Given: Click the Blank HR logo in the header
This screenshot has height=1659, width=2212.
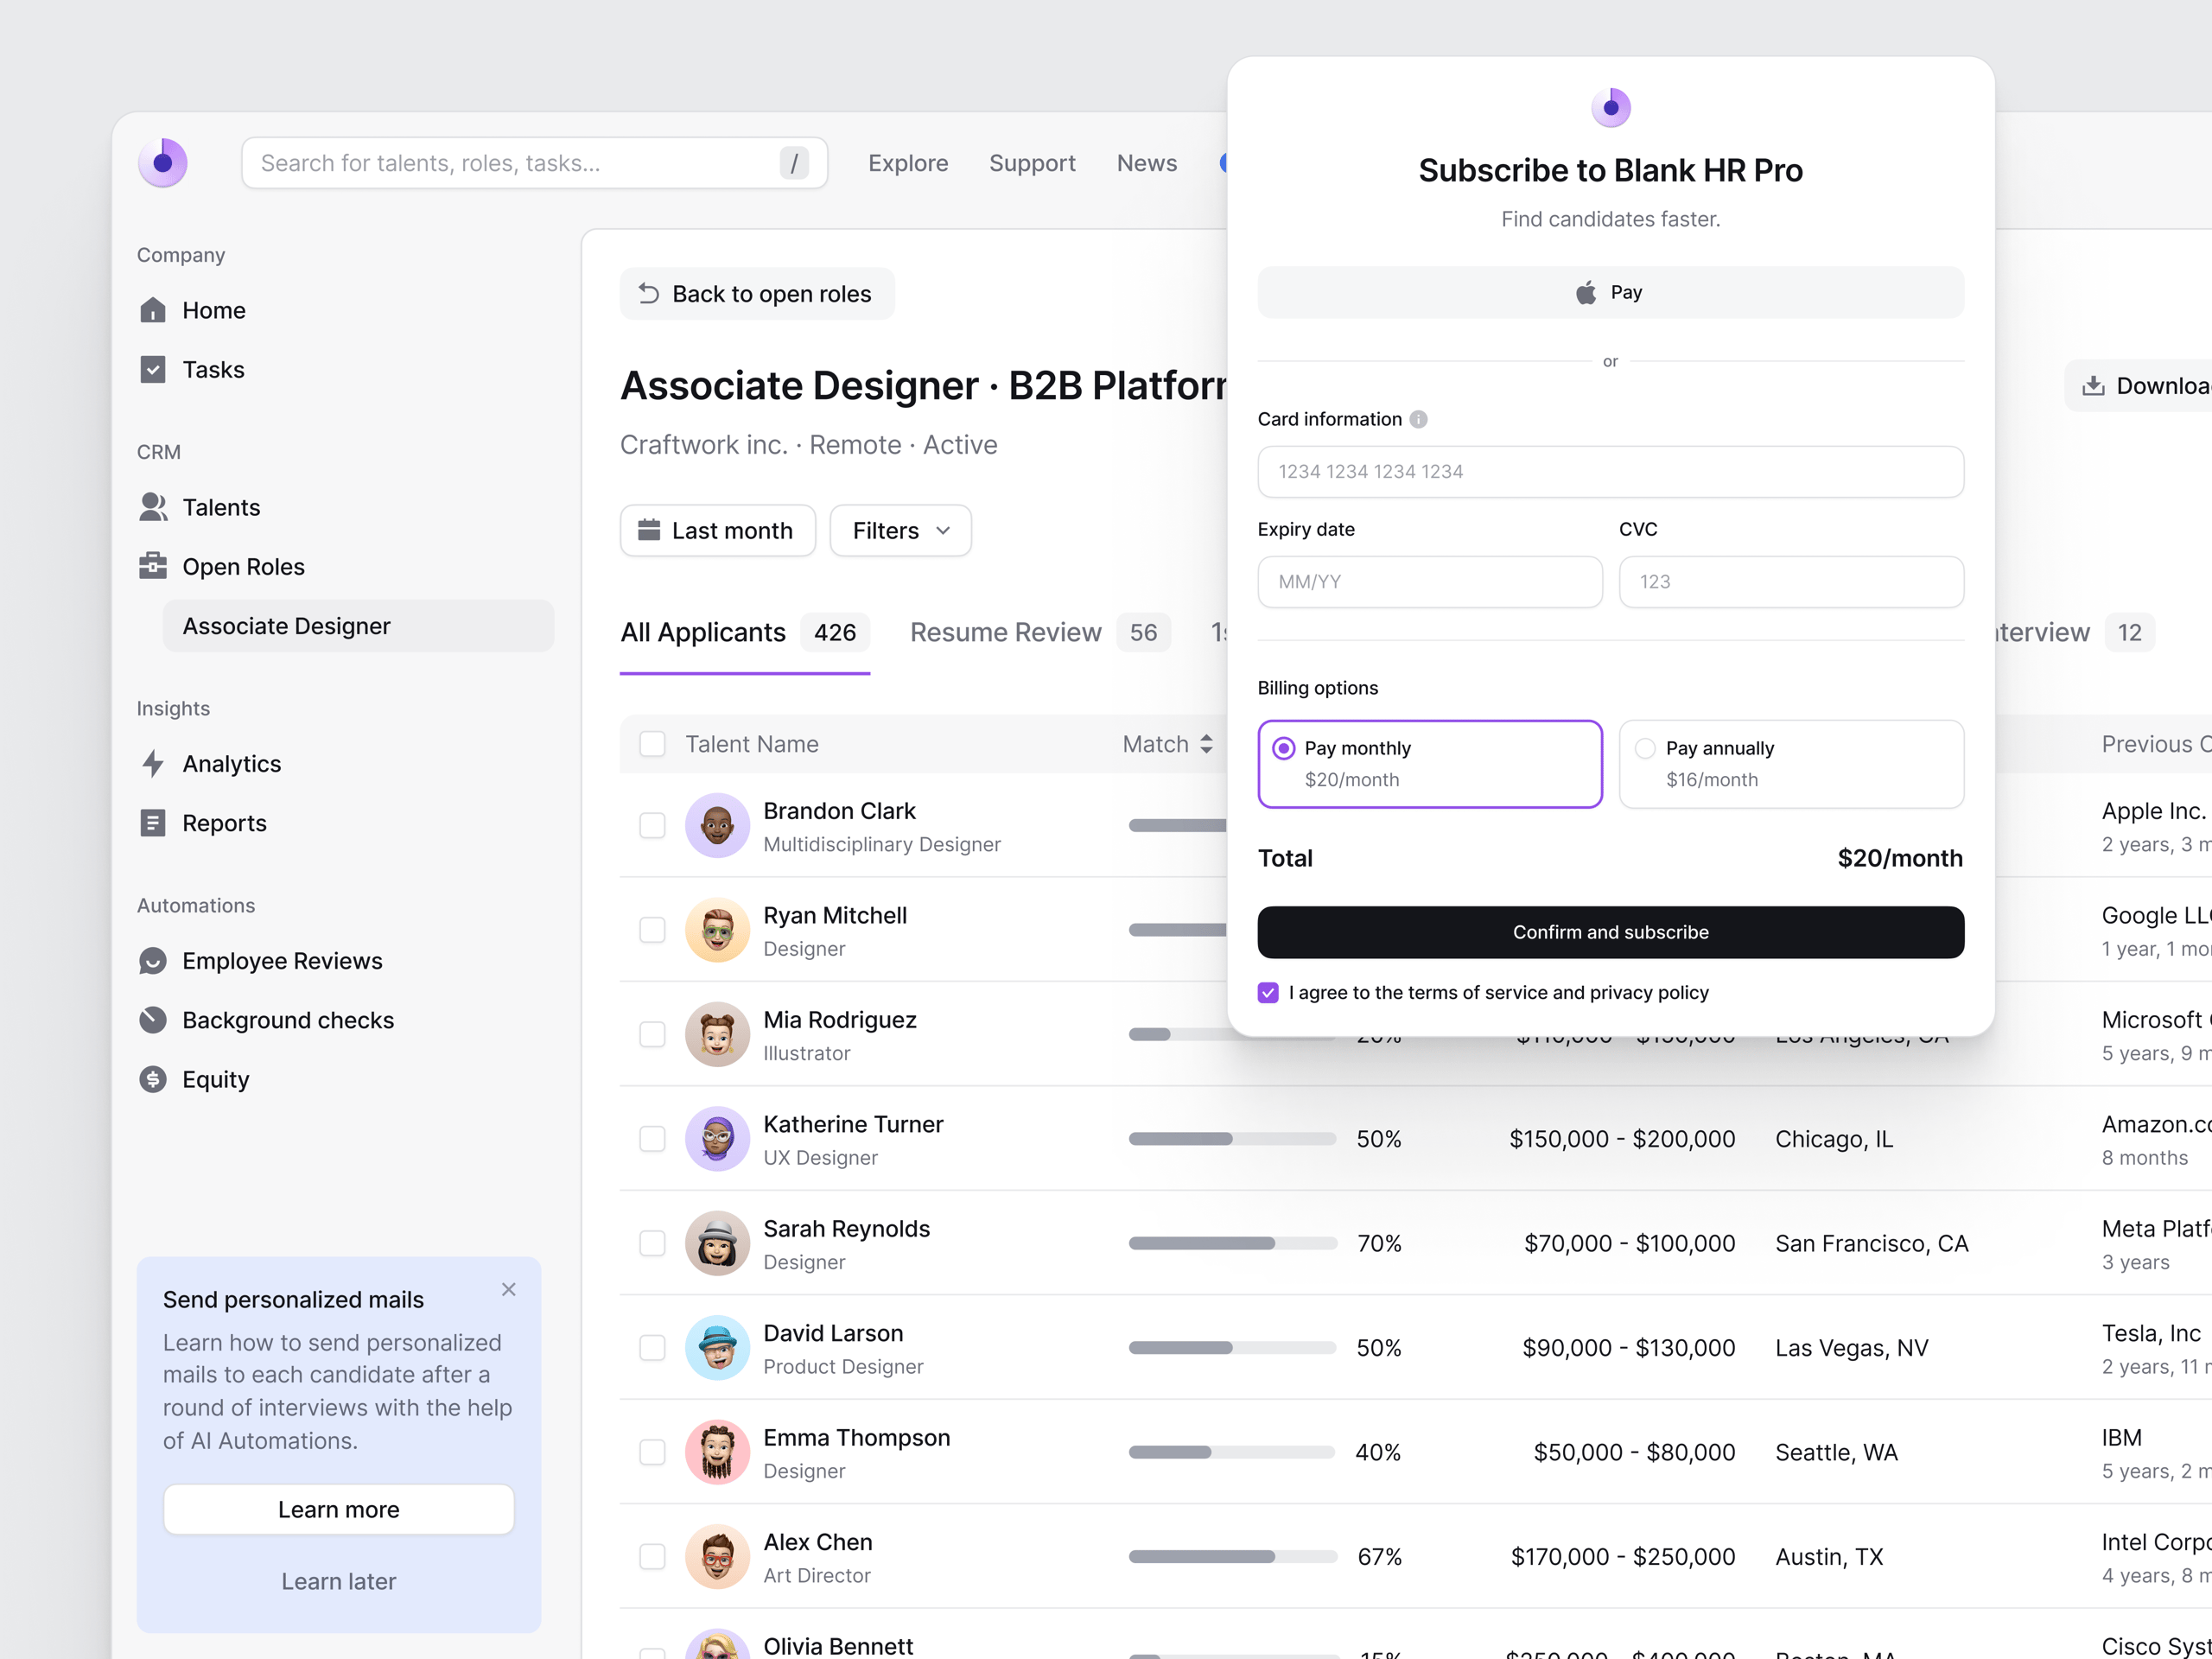Looking at the screenshot, I should (162, 163).
